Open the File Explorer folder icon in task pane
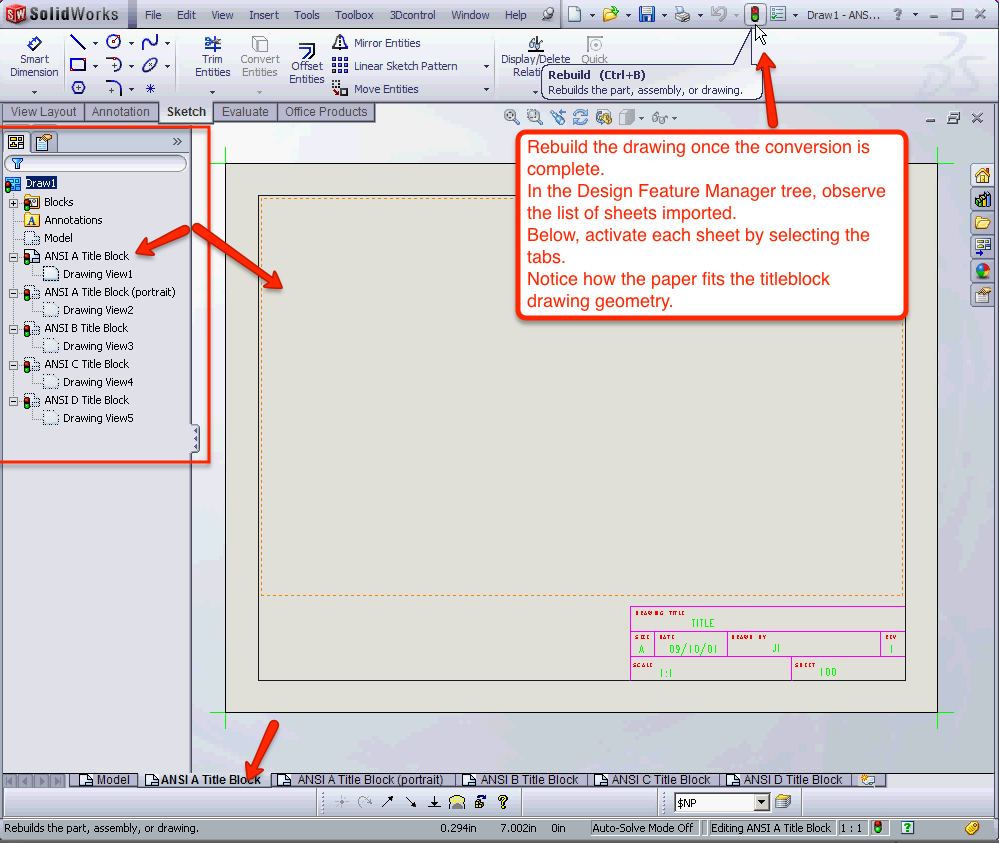This screenshot has width=999, height=843. click(x=982, y=222)
